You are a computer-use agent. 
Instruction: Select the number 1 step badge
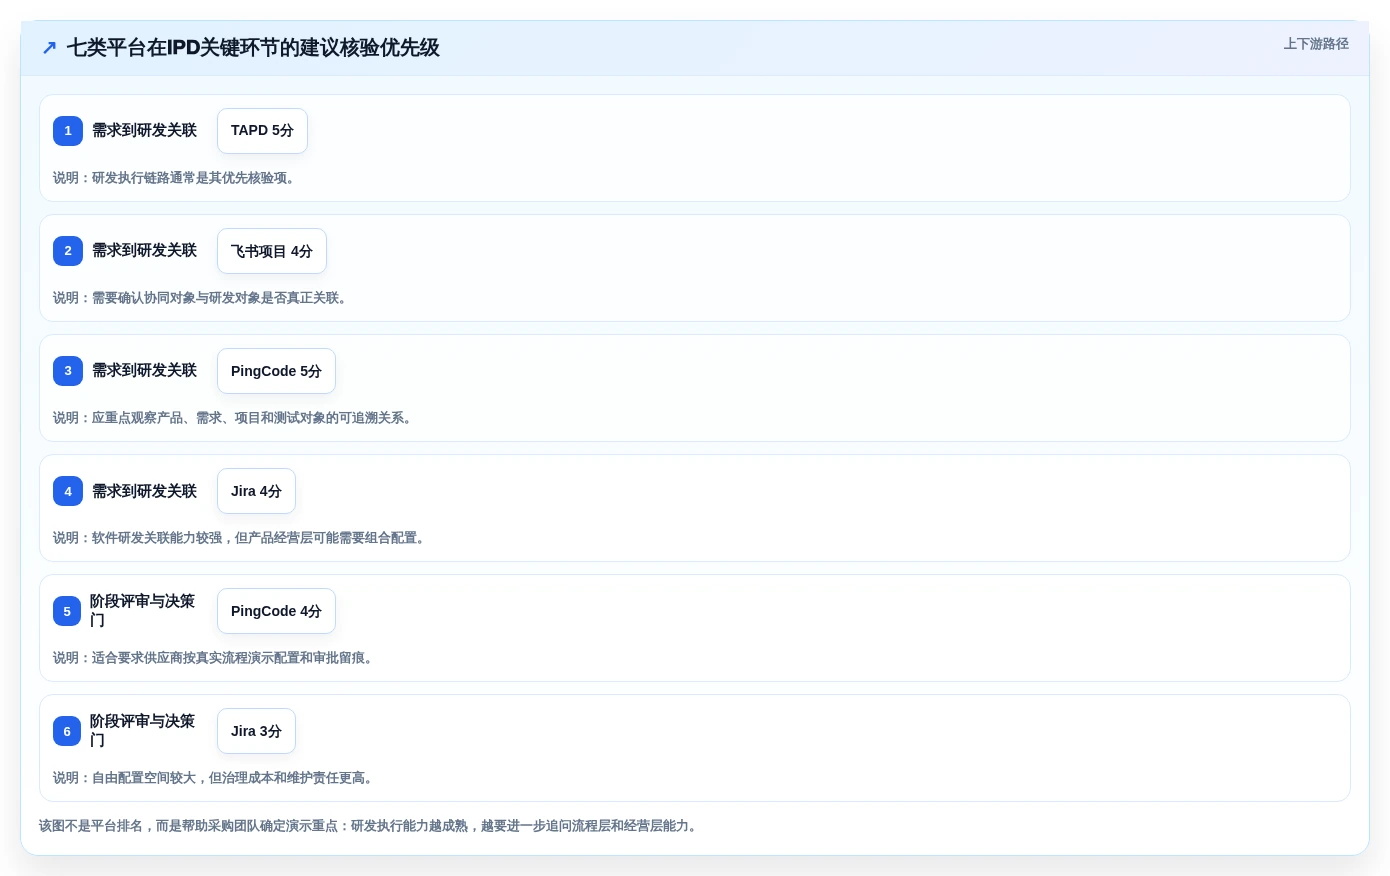coord(68,131)
